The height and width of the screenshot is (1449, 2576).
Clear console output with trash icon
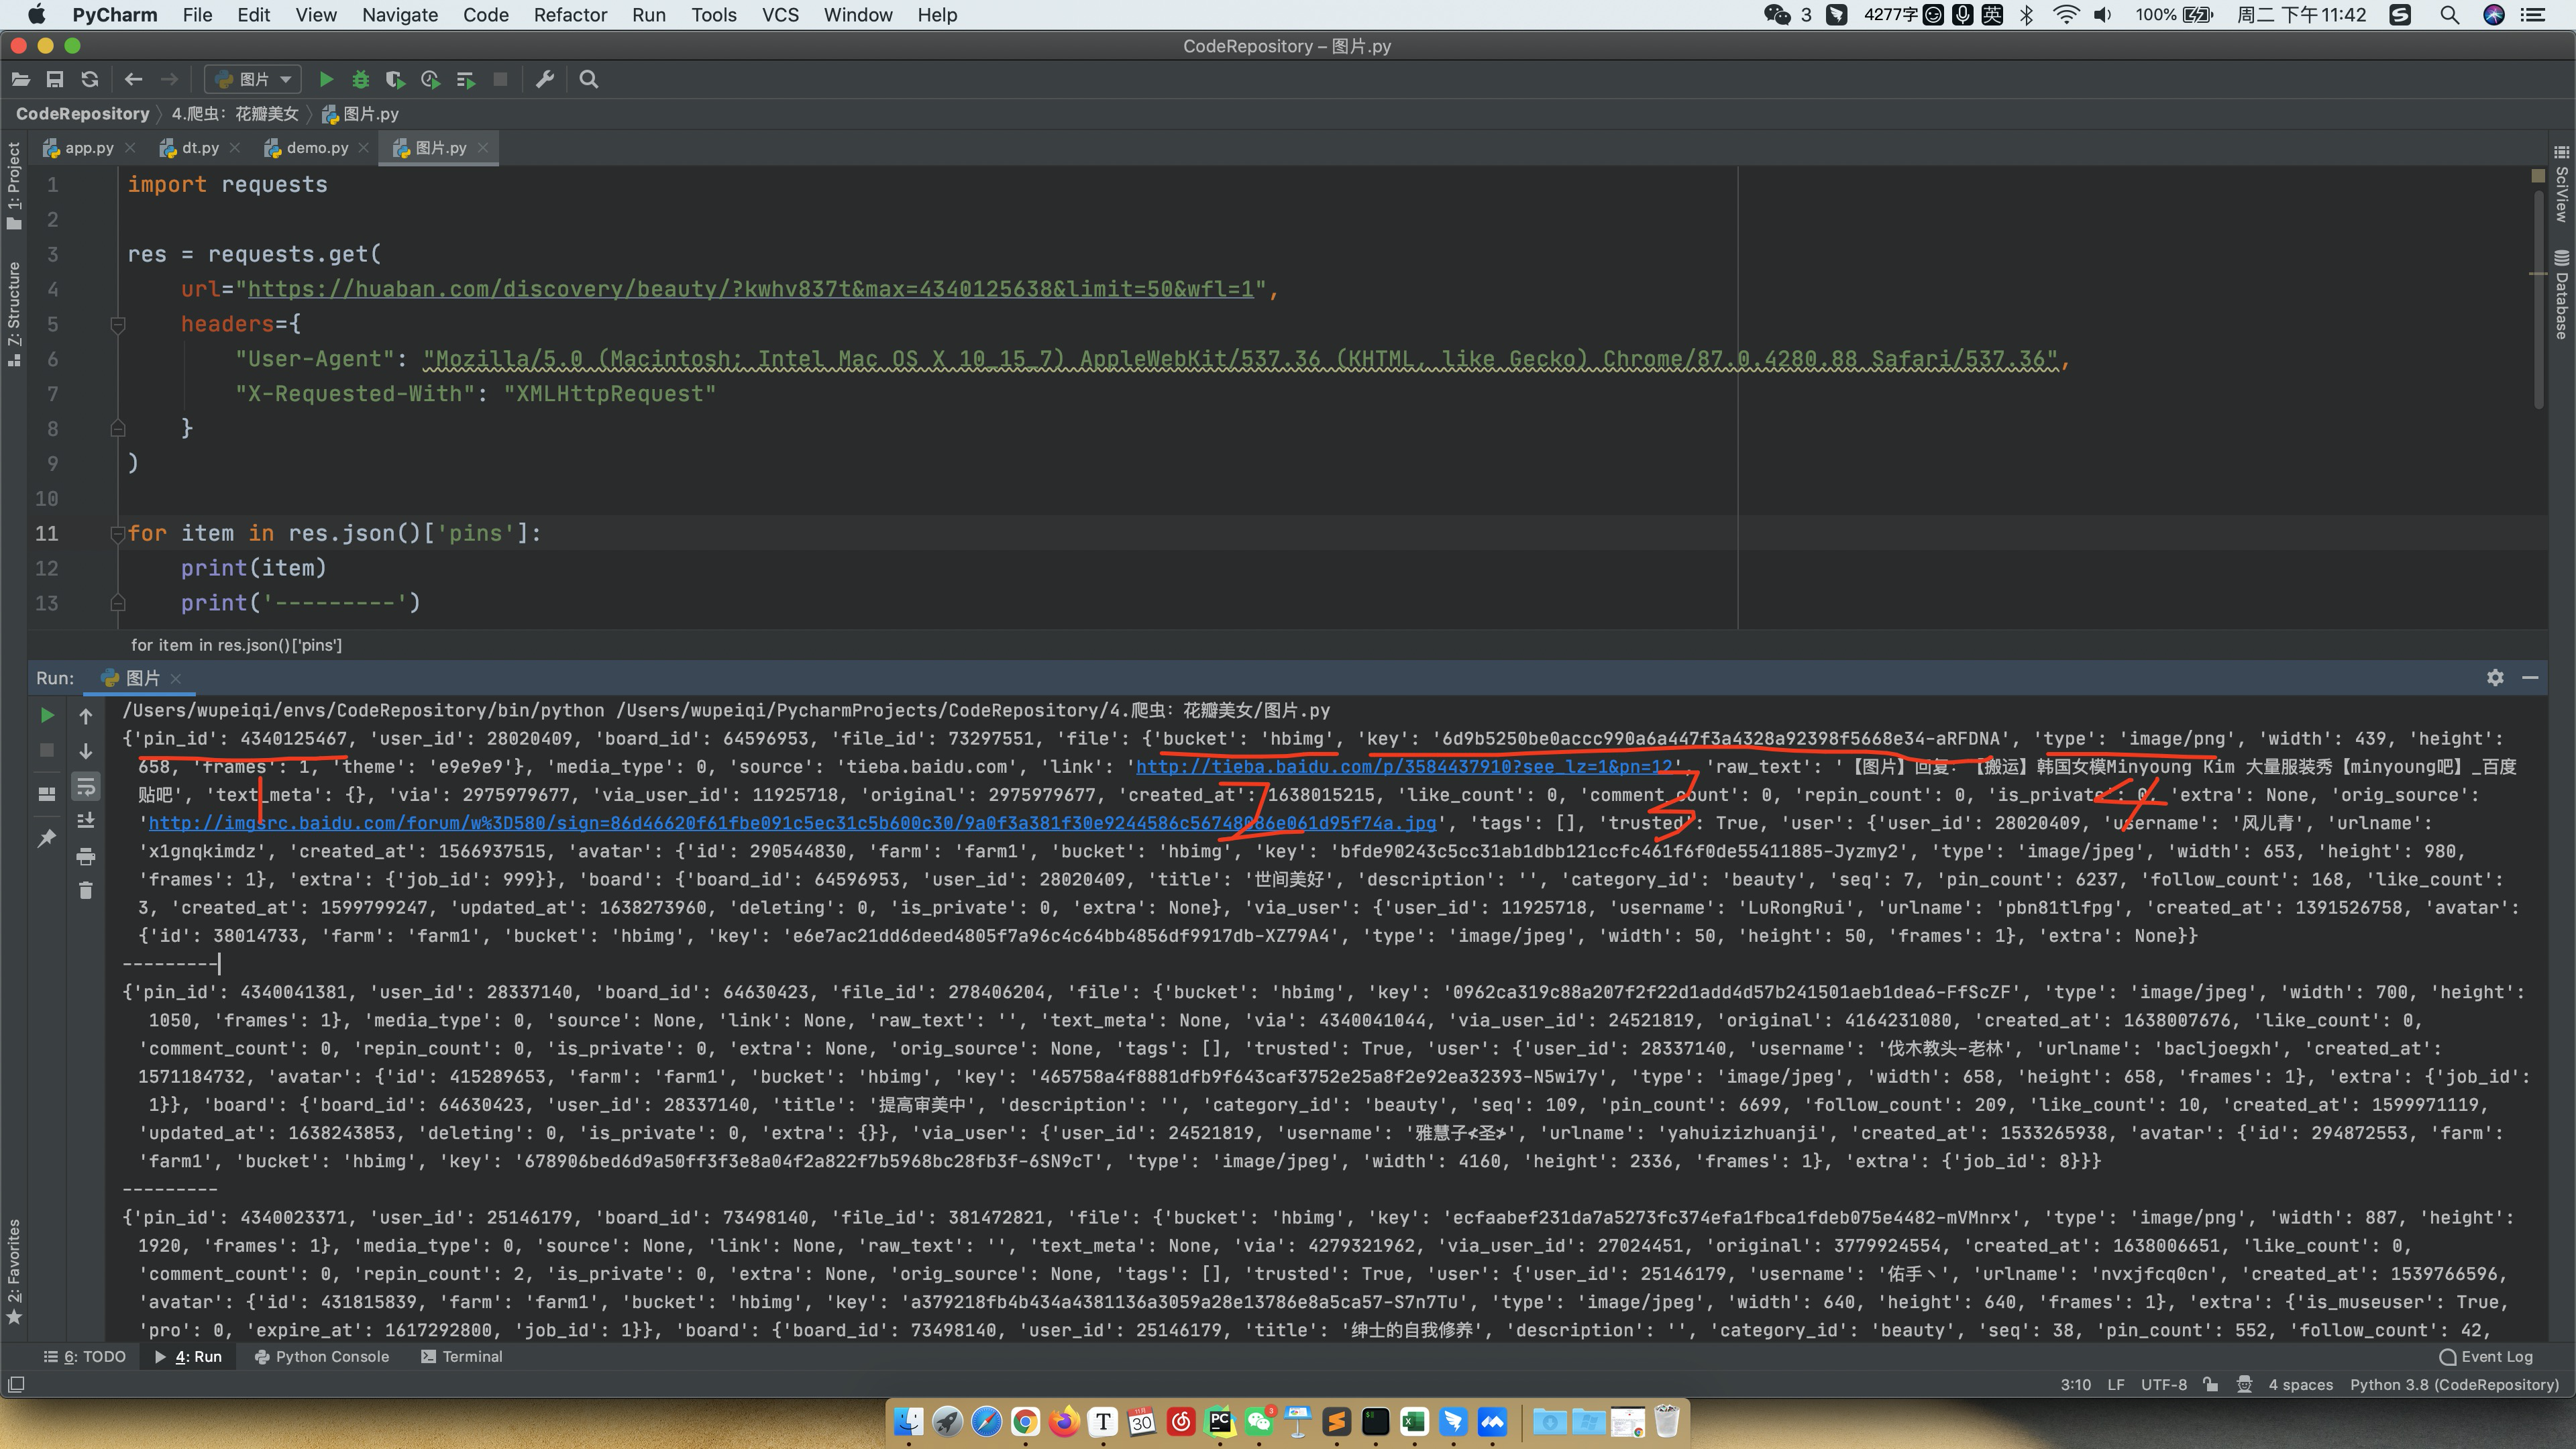[86, 890]
